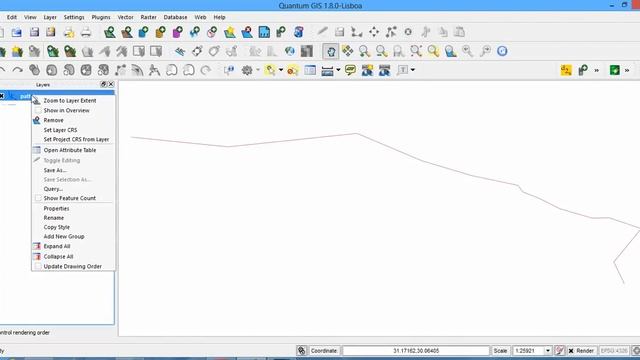Click the Select Features arrow icon

click(x=270, y=70)
